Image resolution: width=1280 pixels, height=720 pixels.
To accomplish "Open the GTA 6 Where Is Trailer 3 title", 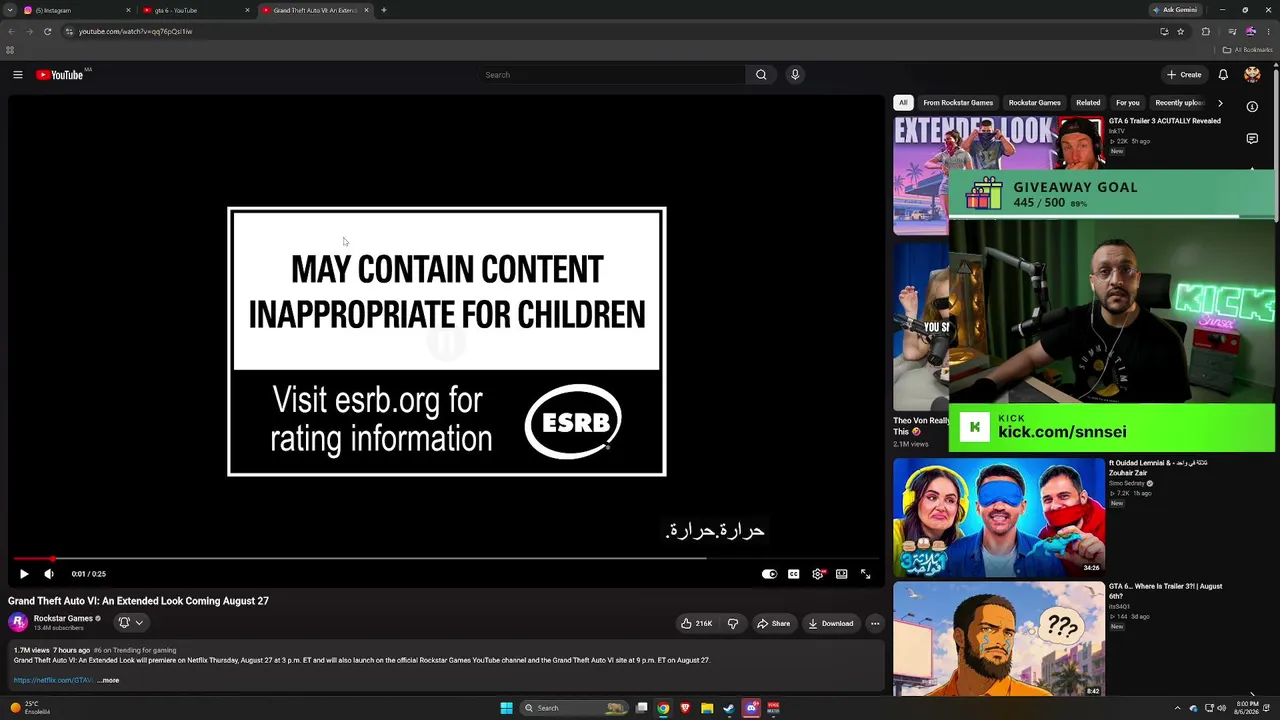I will tap(1166, 591).
